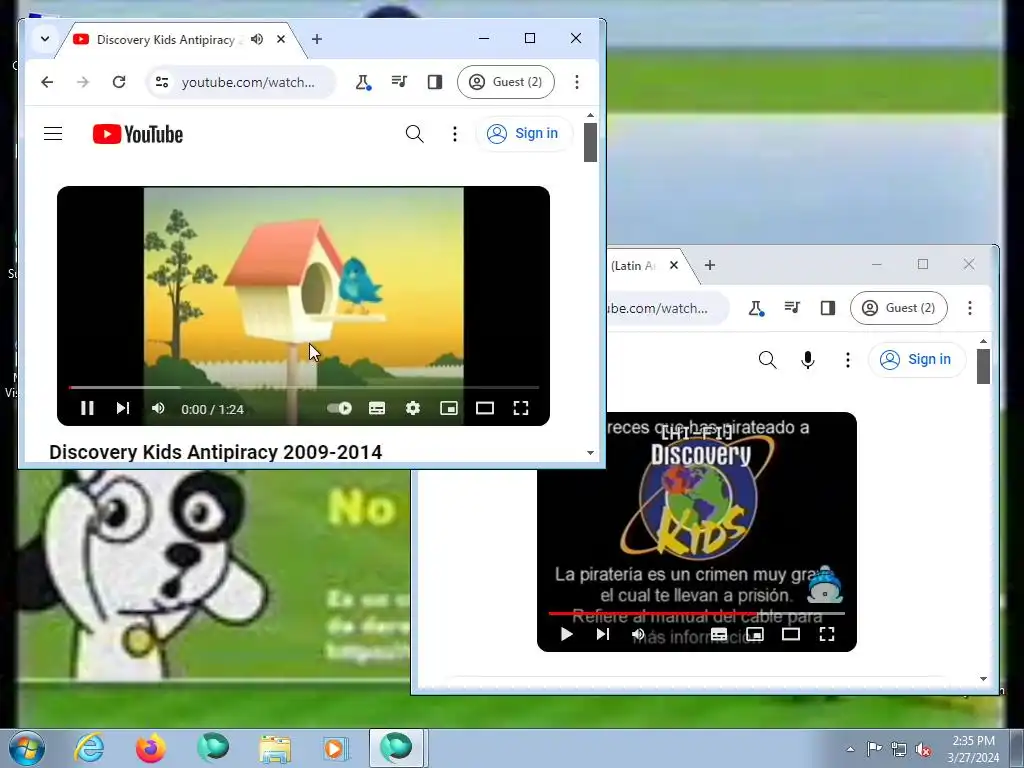Go to YouTube home via logo
This screenshot has width=1024, height=768.
(138, 134)
